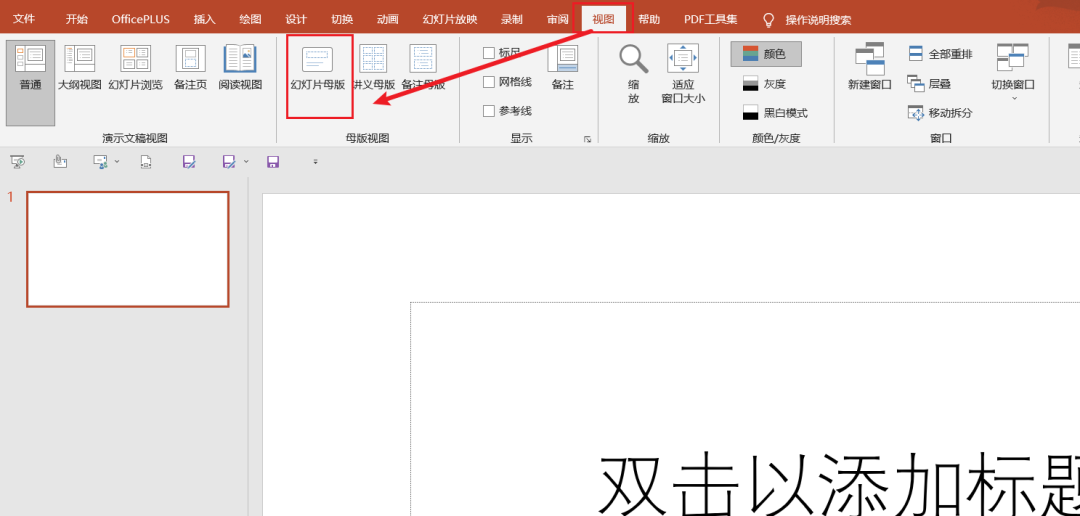
Task: Select slide 1 thumbnail in panel
Action: point(127,249)
